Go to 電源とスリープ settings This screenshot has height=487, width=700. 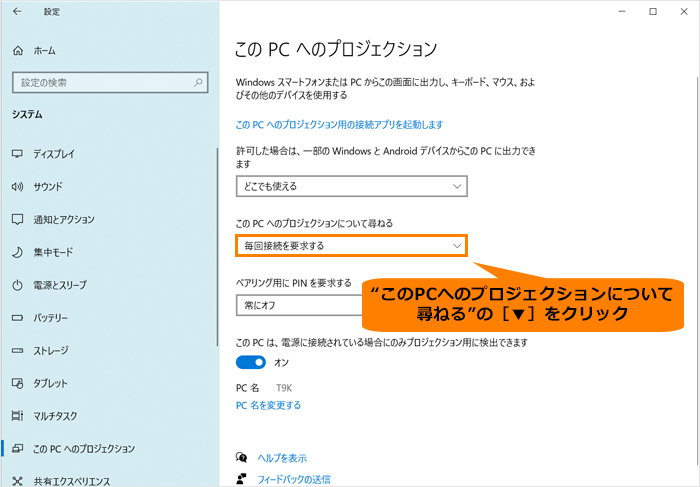[60, 285]
